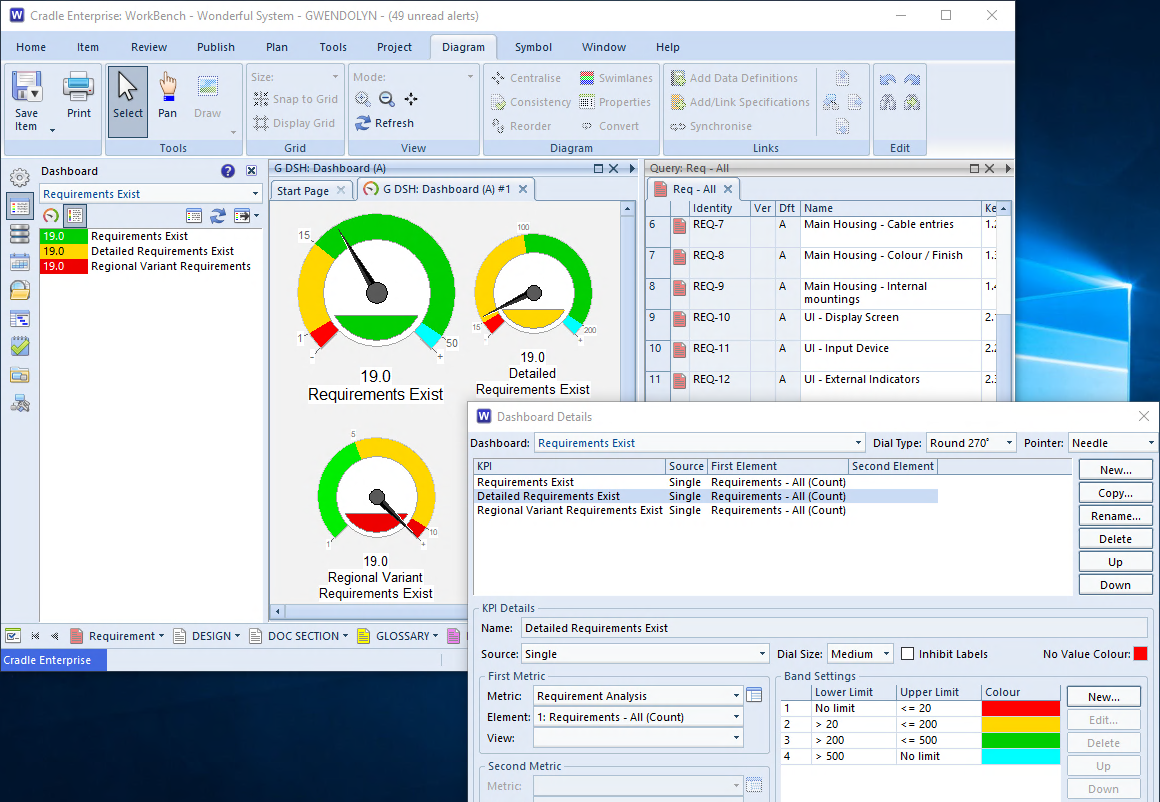Click the KPI list New... button
The image size is (1160, 802).
coord(1115,470)
